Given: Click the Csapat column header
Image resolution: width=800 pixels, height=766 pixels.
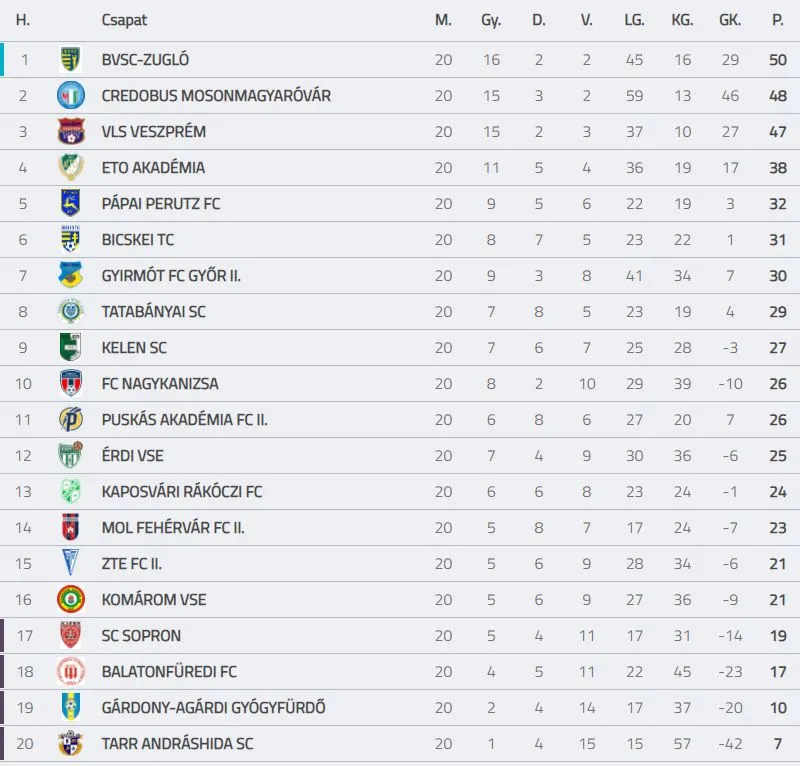Looking at the screenshot, I should point(124,20).
